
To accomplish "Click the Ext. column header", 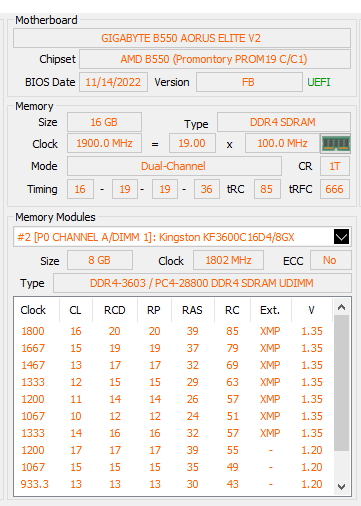I will point(271,310).
